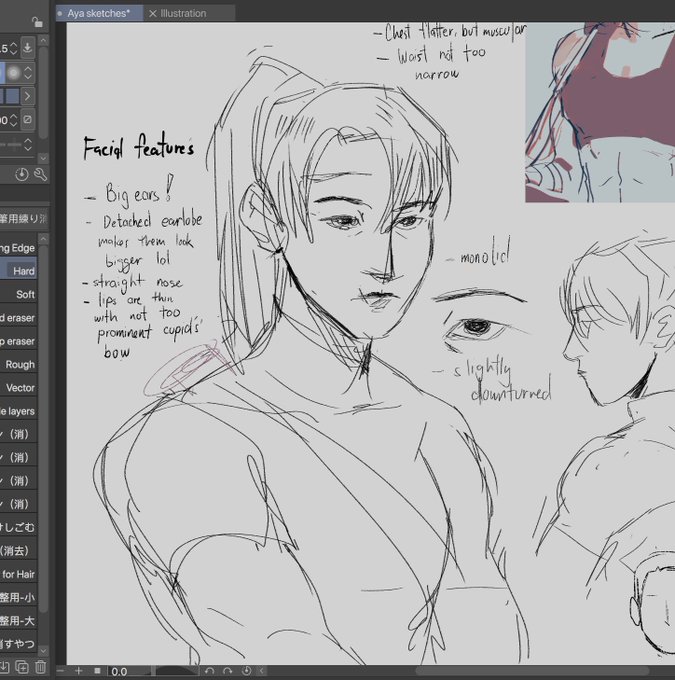Click the stabilization slider in tool properties
This screenshot has height=680, width=675.
[10, 144]
